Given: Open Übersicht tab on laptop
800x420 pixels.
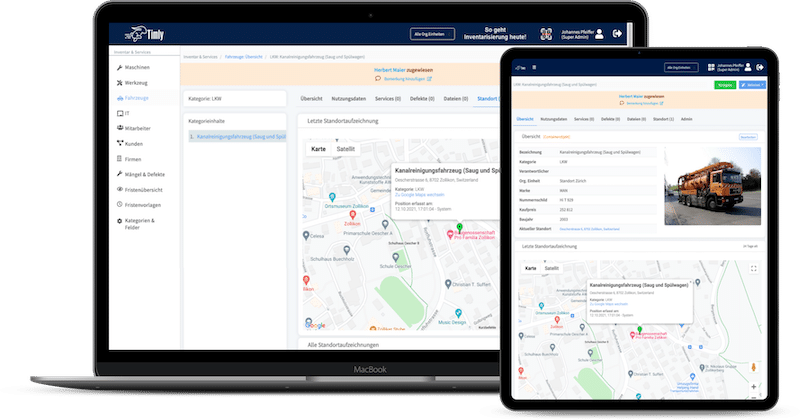Looking at the screenshot, I should [x=311, y=99].
